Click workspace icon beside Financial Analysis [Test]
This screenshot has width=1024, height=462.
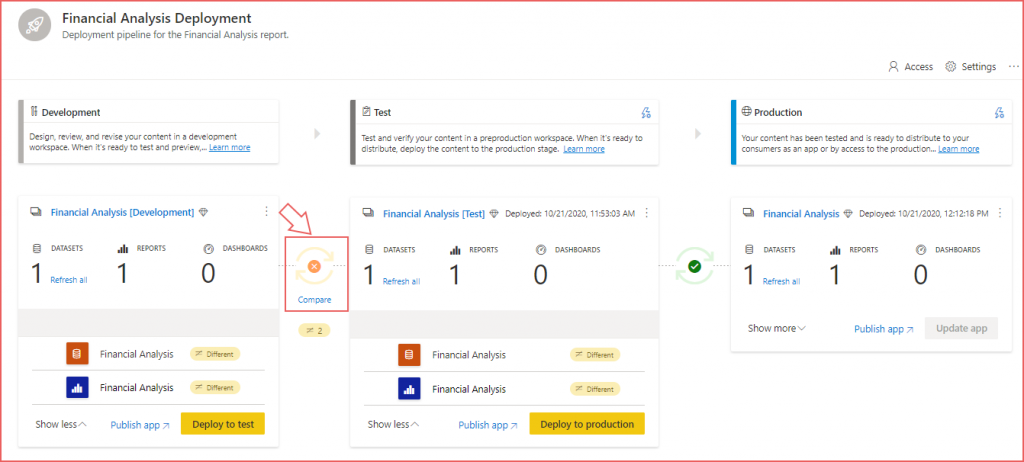pos(369,213)
